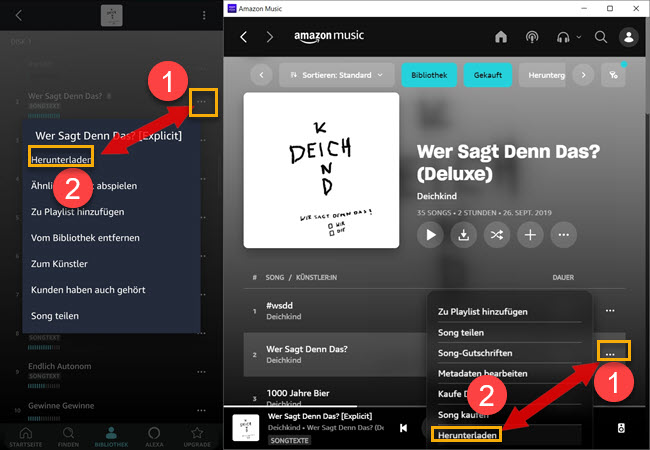This screenshot has height=450, width=650.
Task: Select 'Vom Bibliothek entfernen' in mobile menu
Action: tap(85, 238)
